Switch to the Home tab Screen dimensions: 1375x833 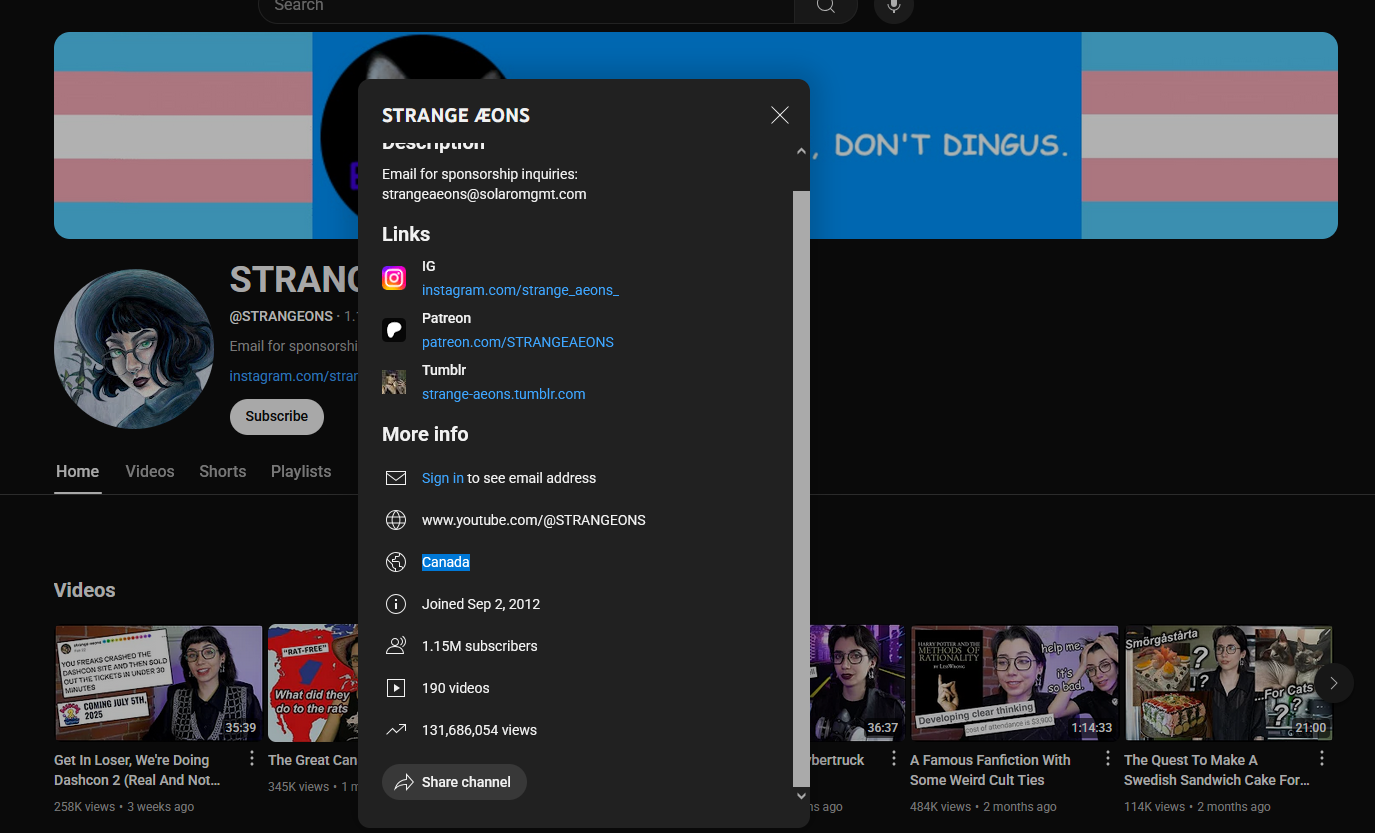[x=78, y=472]
